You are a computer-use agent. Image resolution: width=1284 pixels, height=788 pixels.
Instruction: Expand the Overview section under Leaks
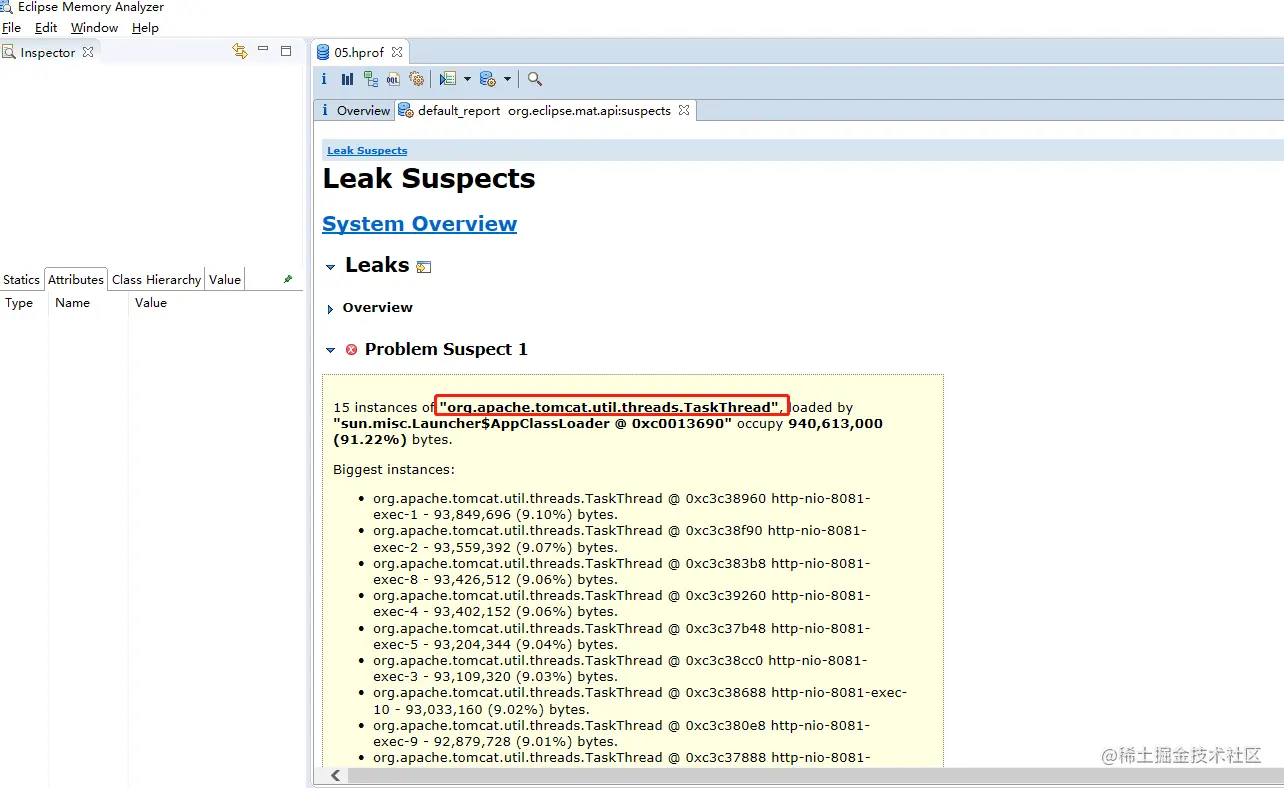pyautogui.click(x=331, y=309)
